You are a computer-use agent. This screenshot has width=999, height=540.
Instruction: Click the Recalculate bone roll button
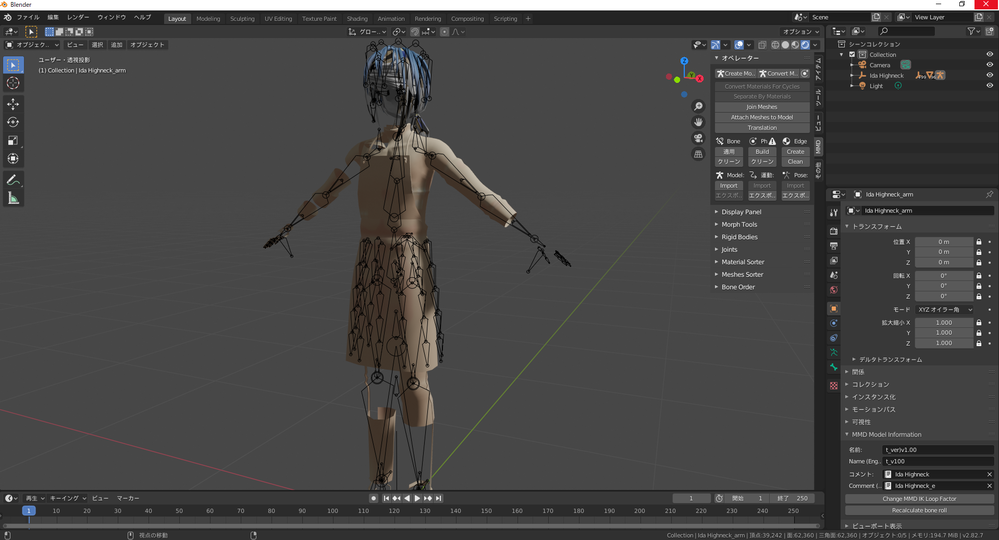point(919,510)
